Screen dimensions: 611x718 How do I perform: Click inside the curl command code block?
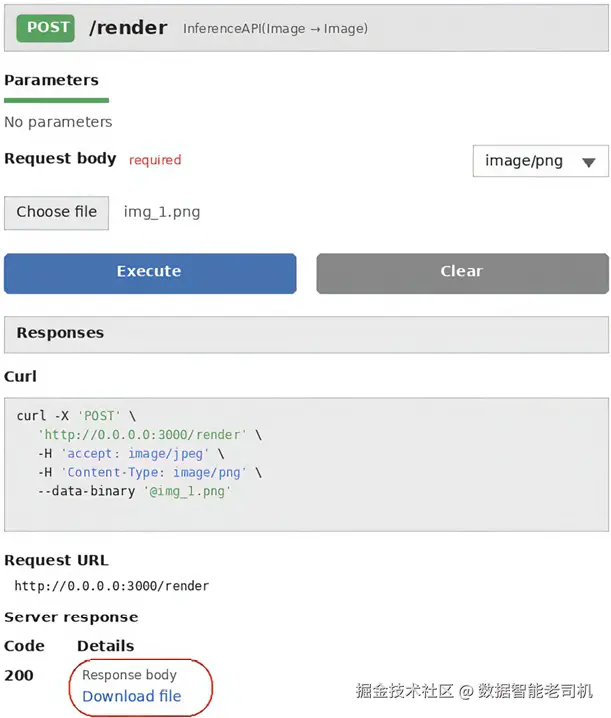coord(306,464)
